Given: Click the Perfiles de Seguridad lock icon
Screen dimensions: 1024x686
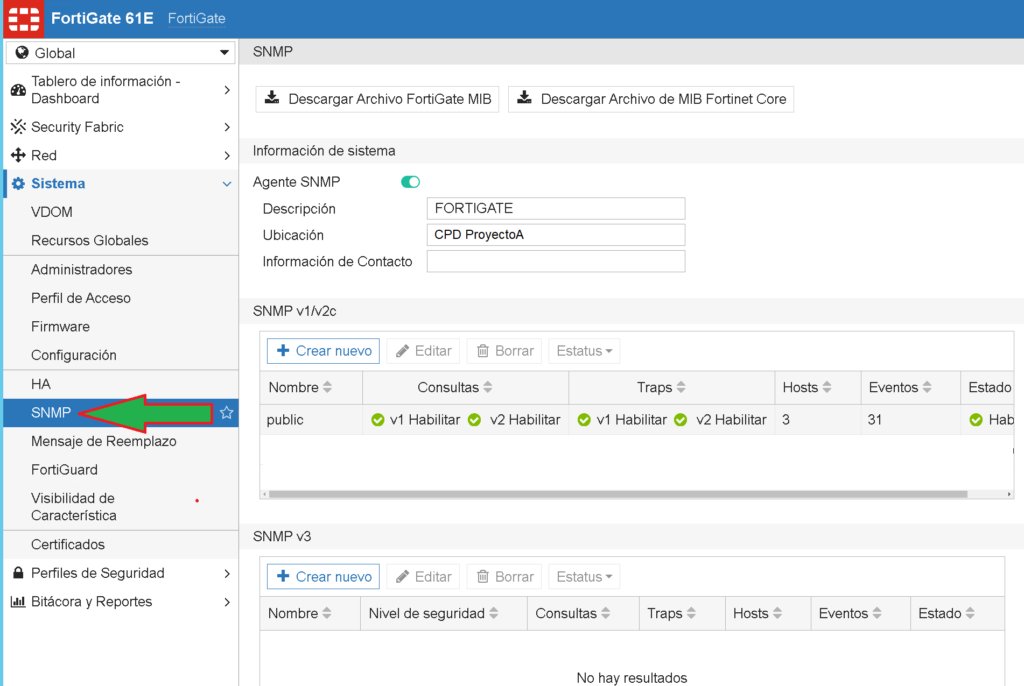Looking at the screenshot, I should coord(17,573).
